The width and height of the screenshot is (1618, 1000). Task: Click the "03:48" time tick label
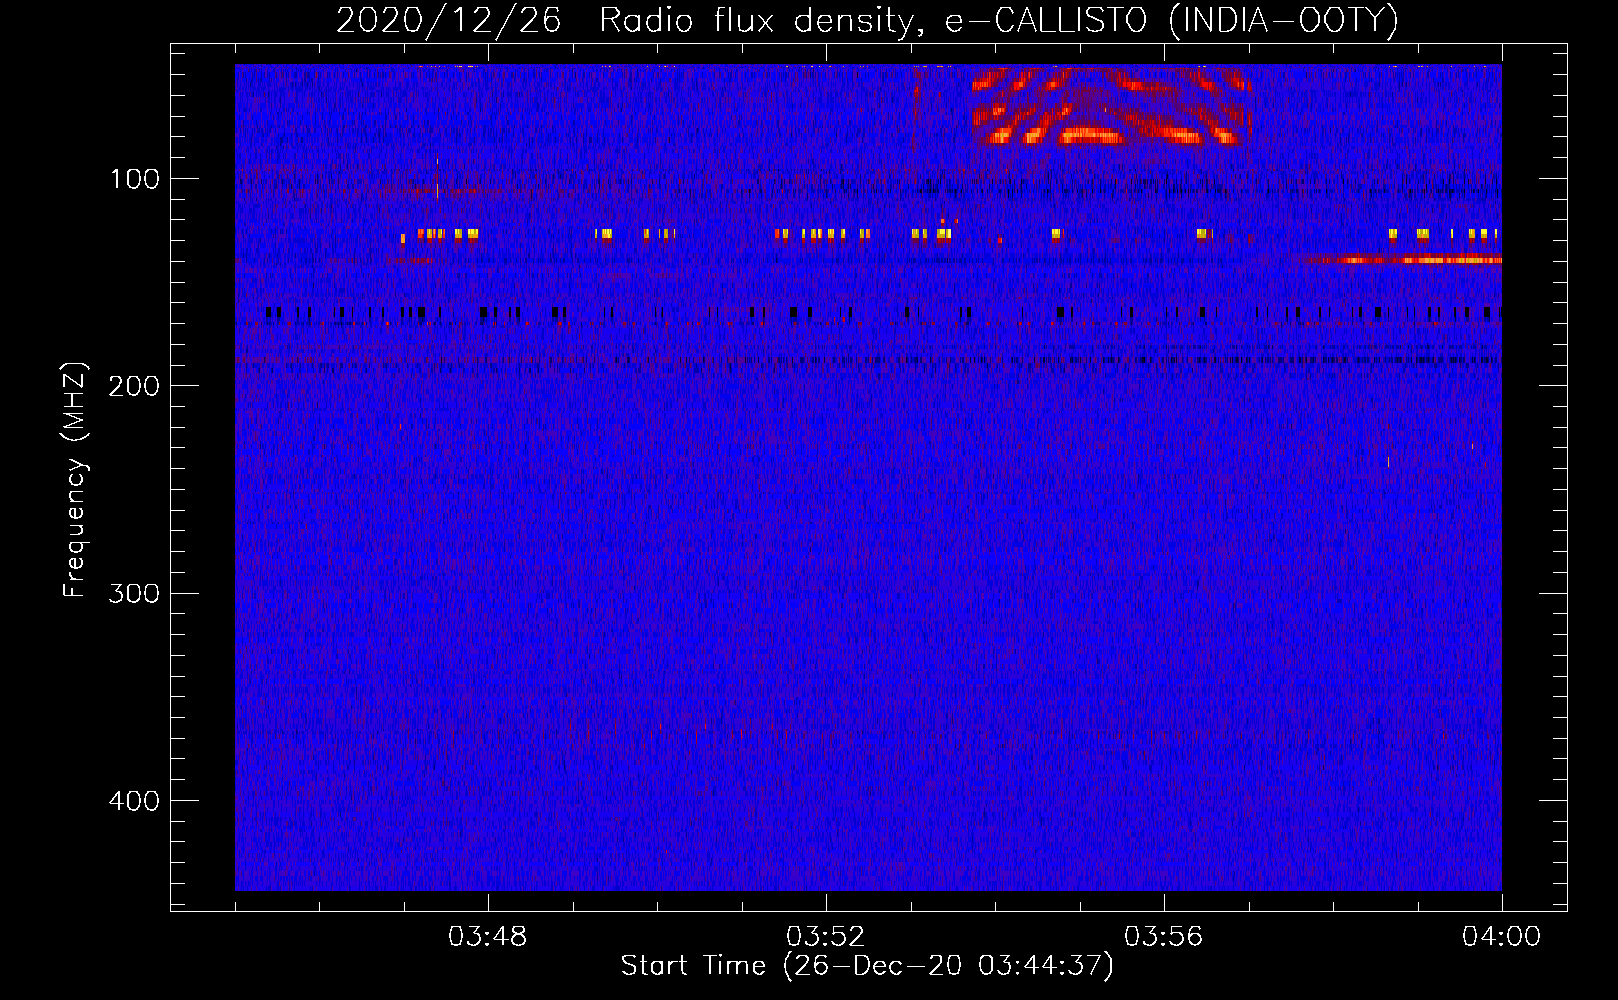click(487, 937)
